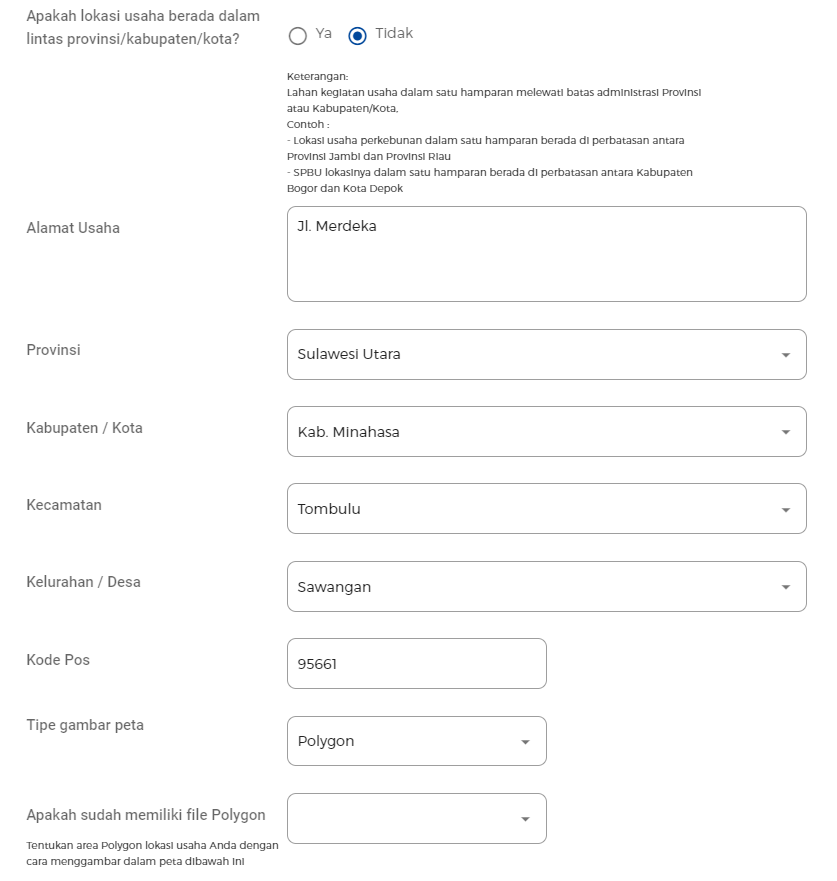Image resolution: width=837 pixels, height=881 pixels.
Task: Open the dropdown showing "Tombulu"
Action: click(x=547, y=508)
